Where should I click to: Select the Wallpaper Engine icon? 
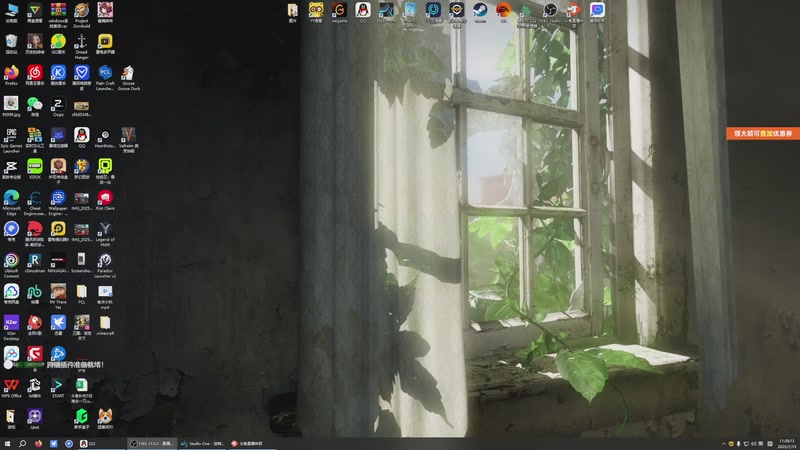58,202
